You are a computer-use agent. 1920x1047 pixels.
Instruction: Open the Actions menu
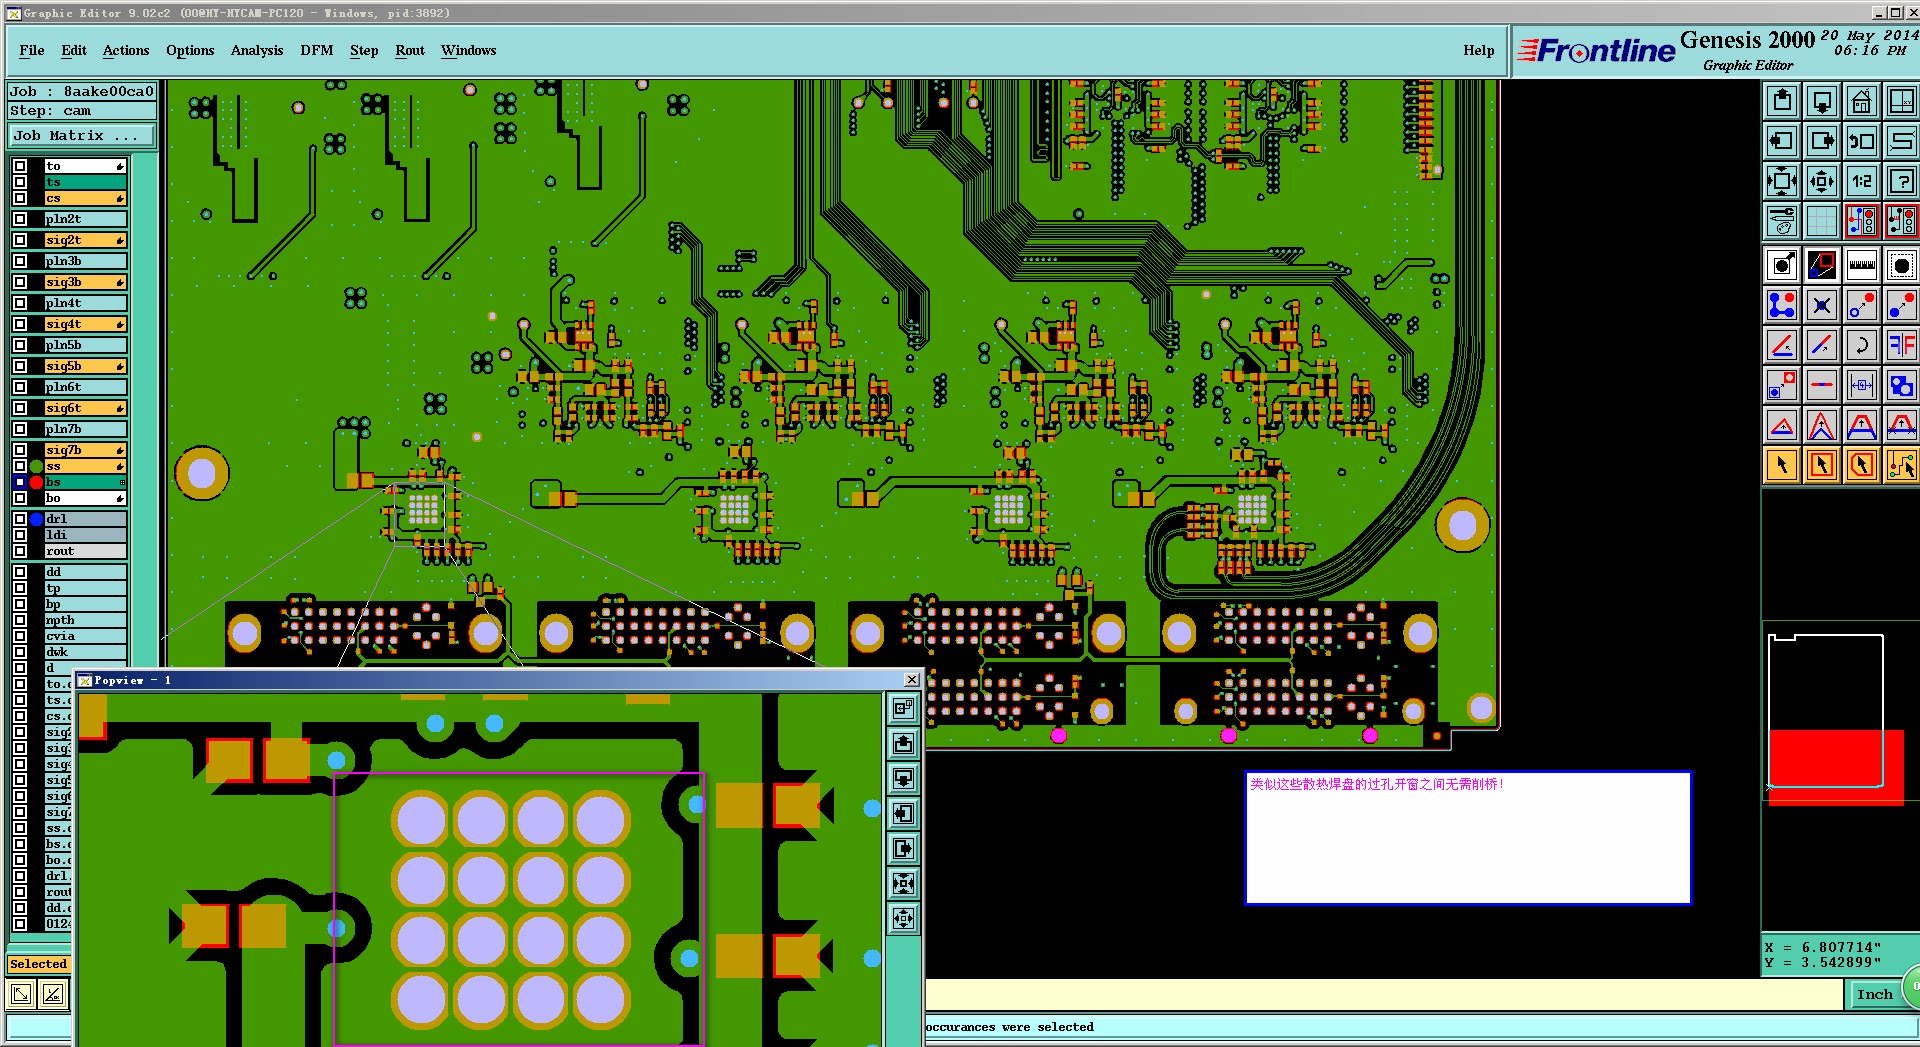click(126, 50)
